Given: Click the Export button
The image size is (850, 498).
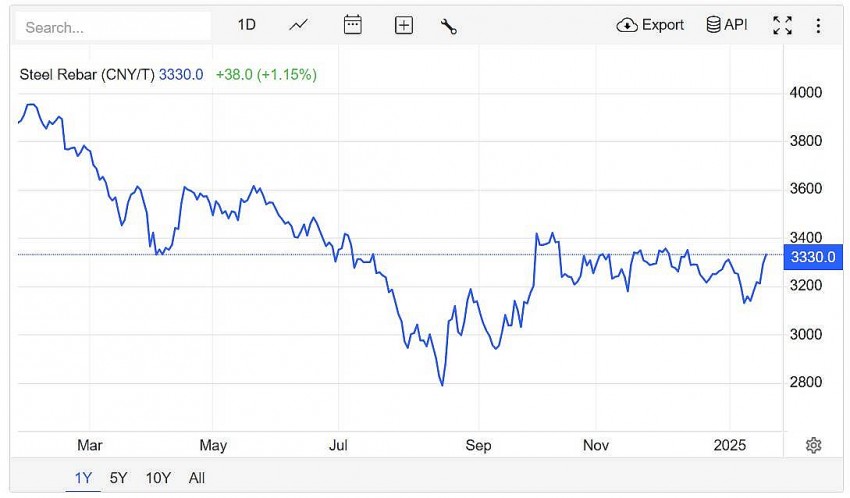Looking at the screenshot, I should coord(651,25).
